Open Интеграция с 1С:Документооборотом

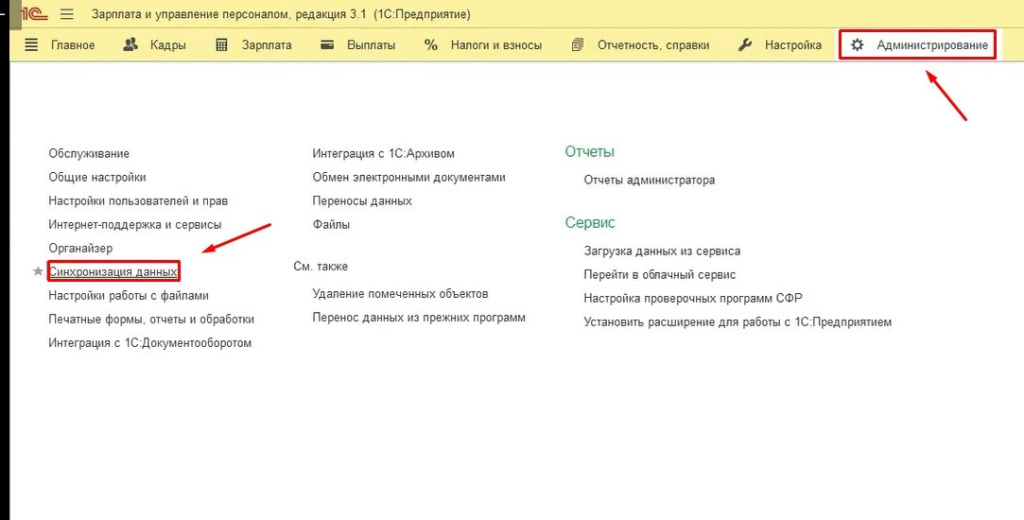(x=150, y=343)
